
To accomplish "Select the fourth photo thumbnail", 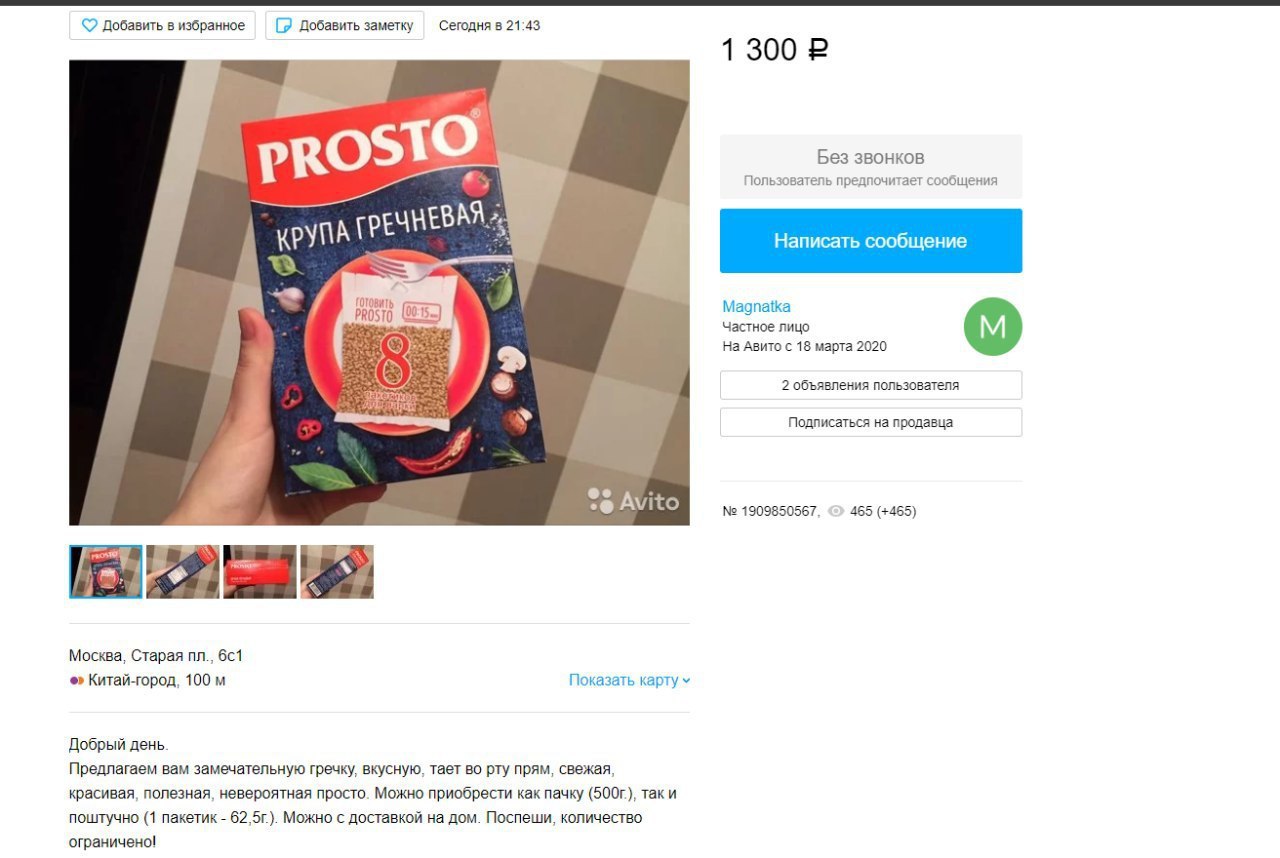I will click(337, 572).
